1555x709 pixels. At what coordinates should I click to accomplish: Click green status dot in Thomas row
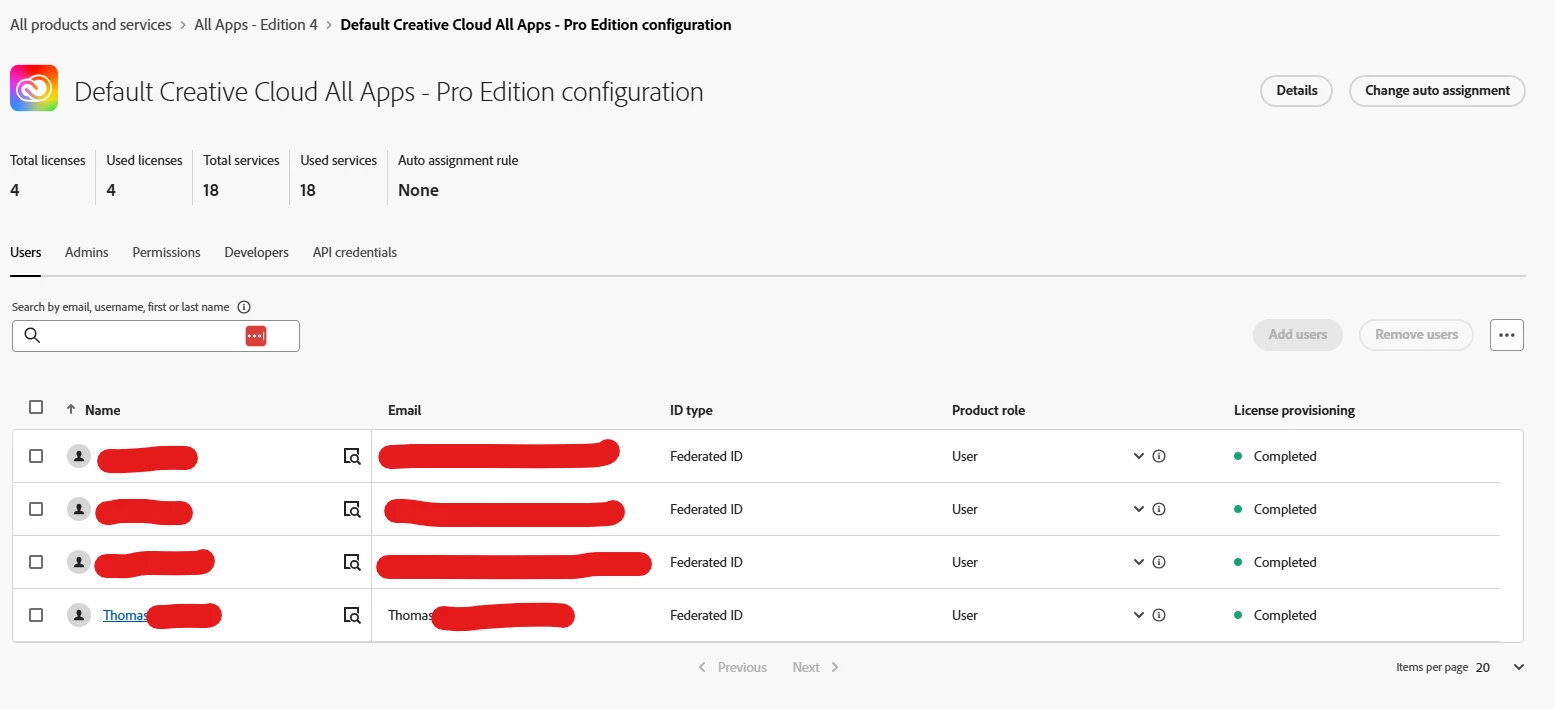coord(1238,615)
